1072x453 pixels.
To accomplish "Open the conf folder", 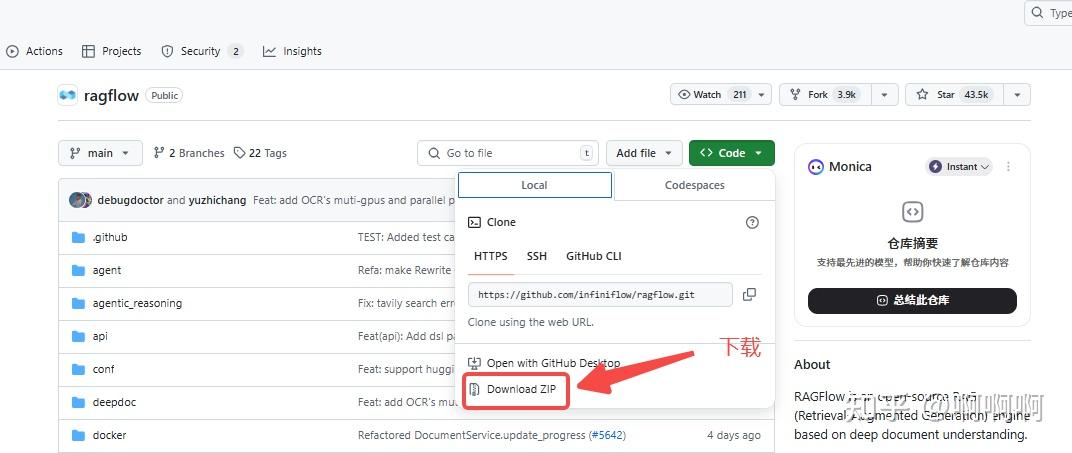I will (103, 369).
